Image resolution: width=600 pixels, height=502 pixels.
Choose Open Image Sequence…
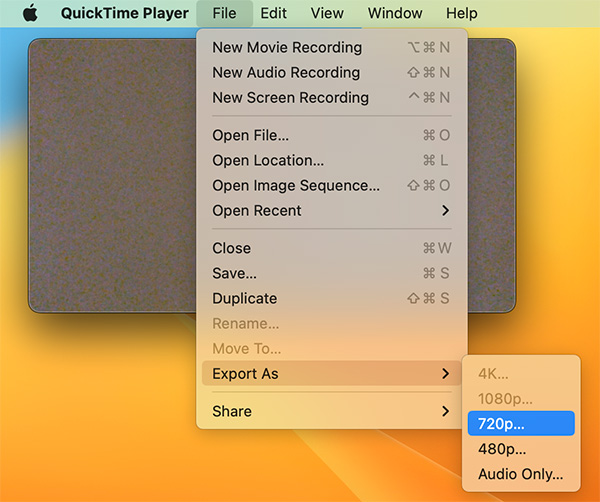(331, 186)
